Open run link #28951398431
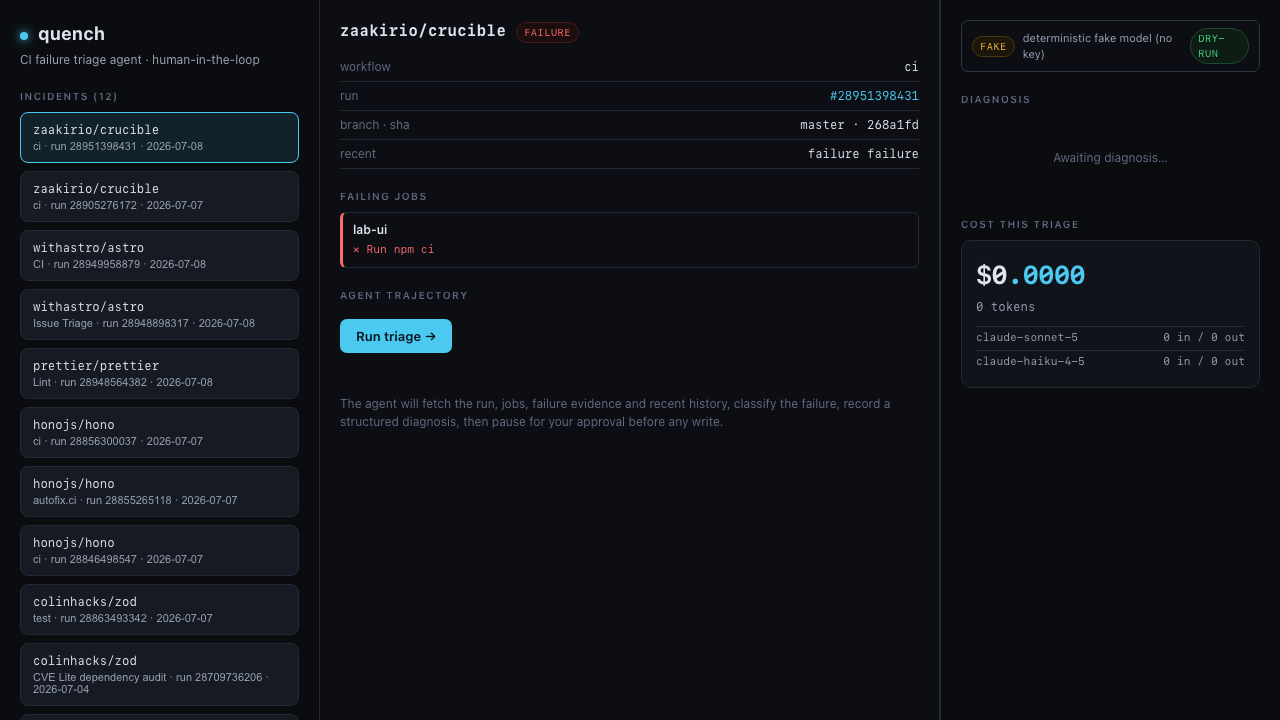 874,96
